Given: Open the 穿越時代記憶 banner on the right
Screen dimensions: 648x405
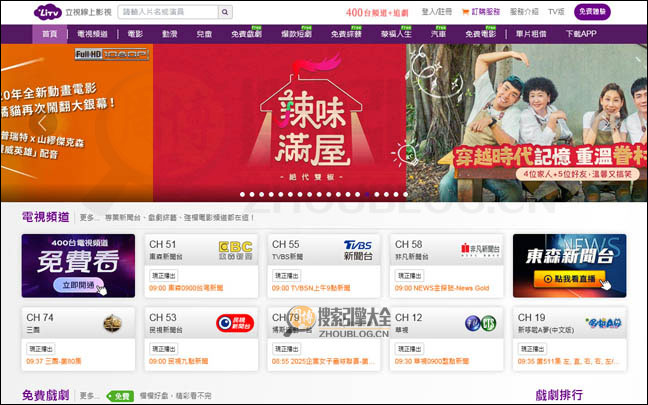Looking at the screenshot, I should pos(527,123).
